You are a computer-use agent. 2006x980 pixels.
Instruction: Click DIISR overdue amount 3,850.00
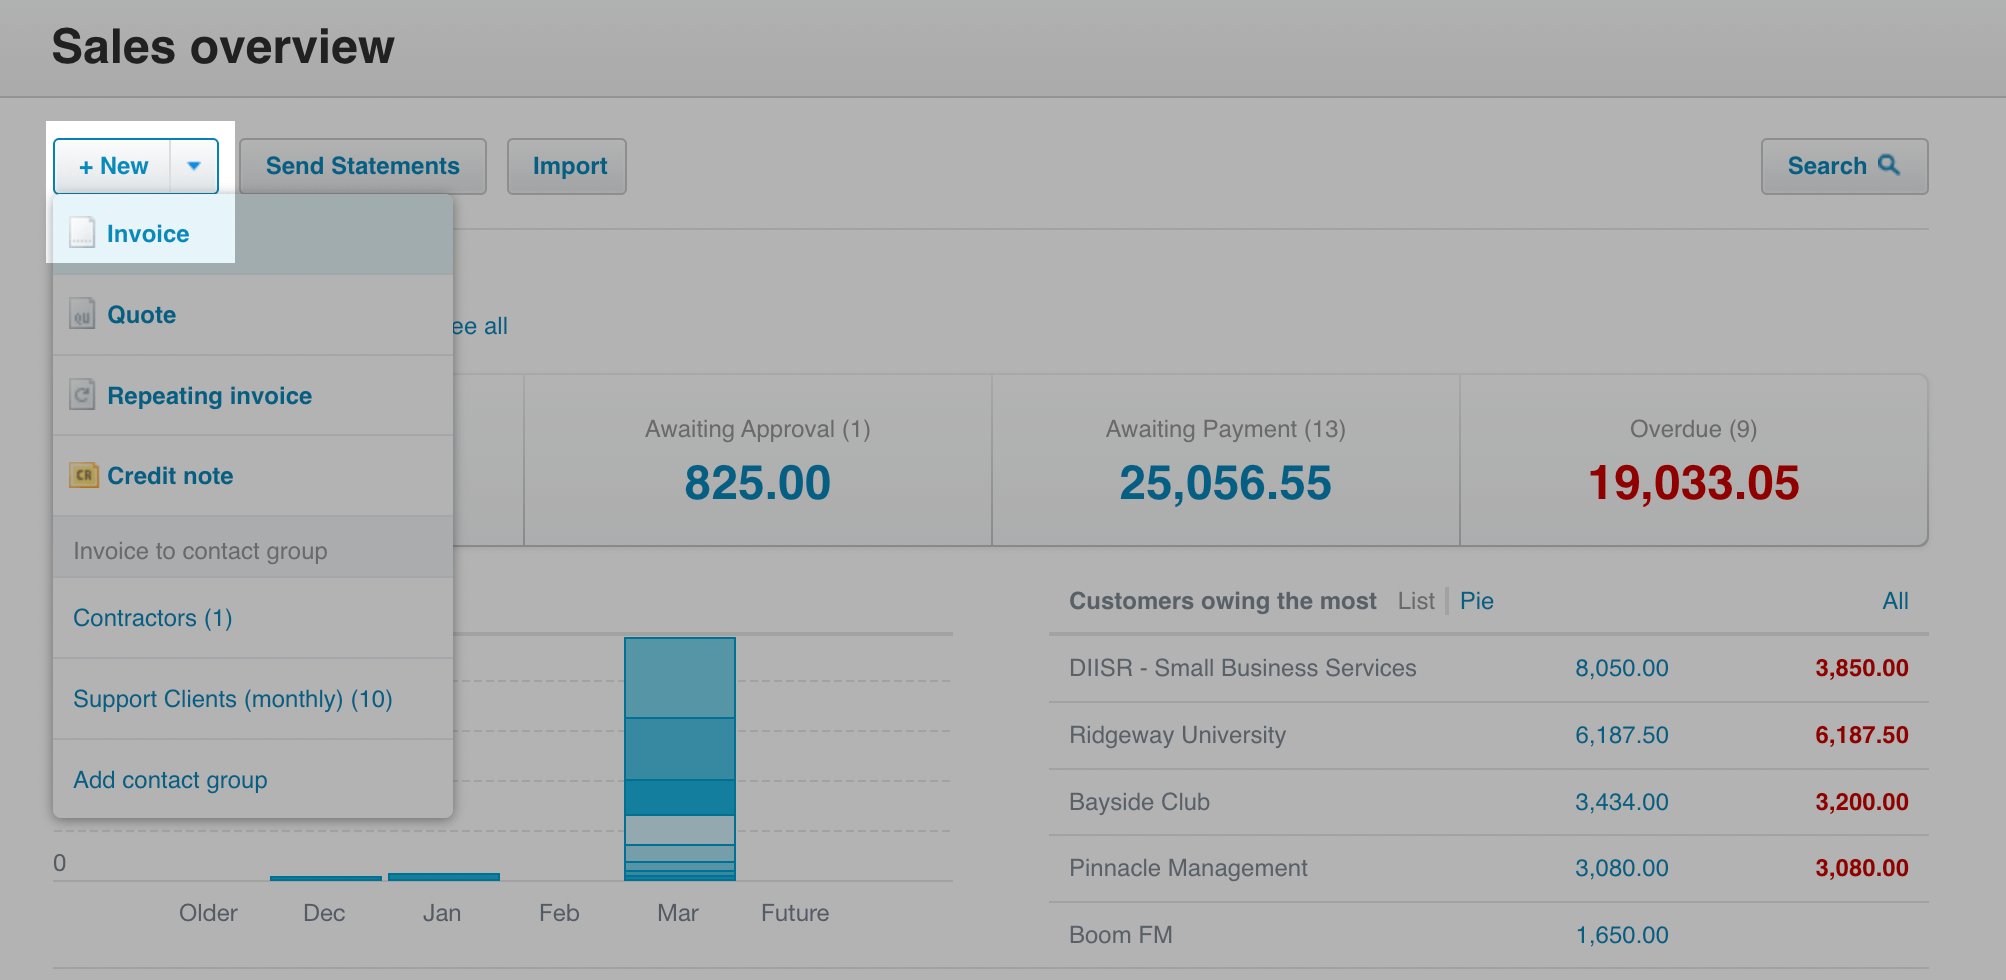(x=1862, y=668)
